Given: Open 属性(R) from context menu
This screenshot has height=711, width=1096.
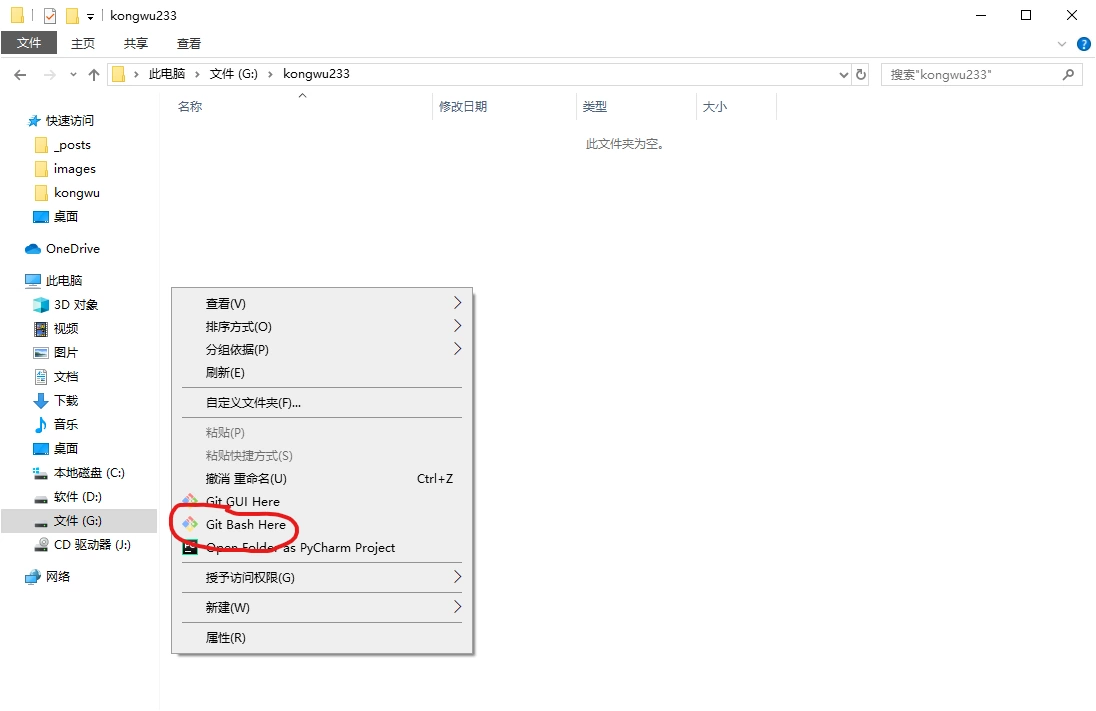Looking at the screenshot, I should point(322,638).
